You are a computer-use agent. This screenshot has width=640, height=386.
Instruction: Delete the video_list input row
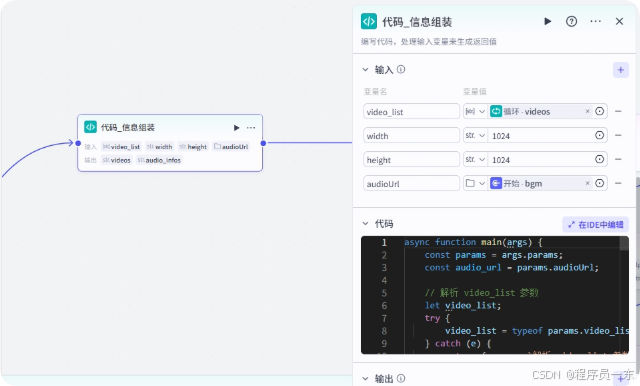[618, 111]
